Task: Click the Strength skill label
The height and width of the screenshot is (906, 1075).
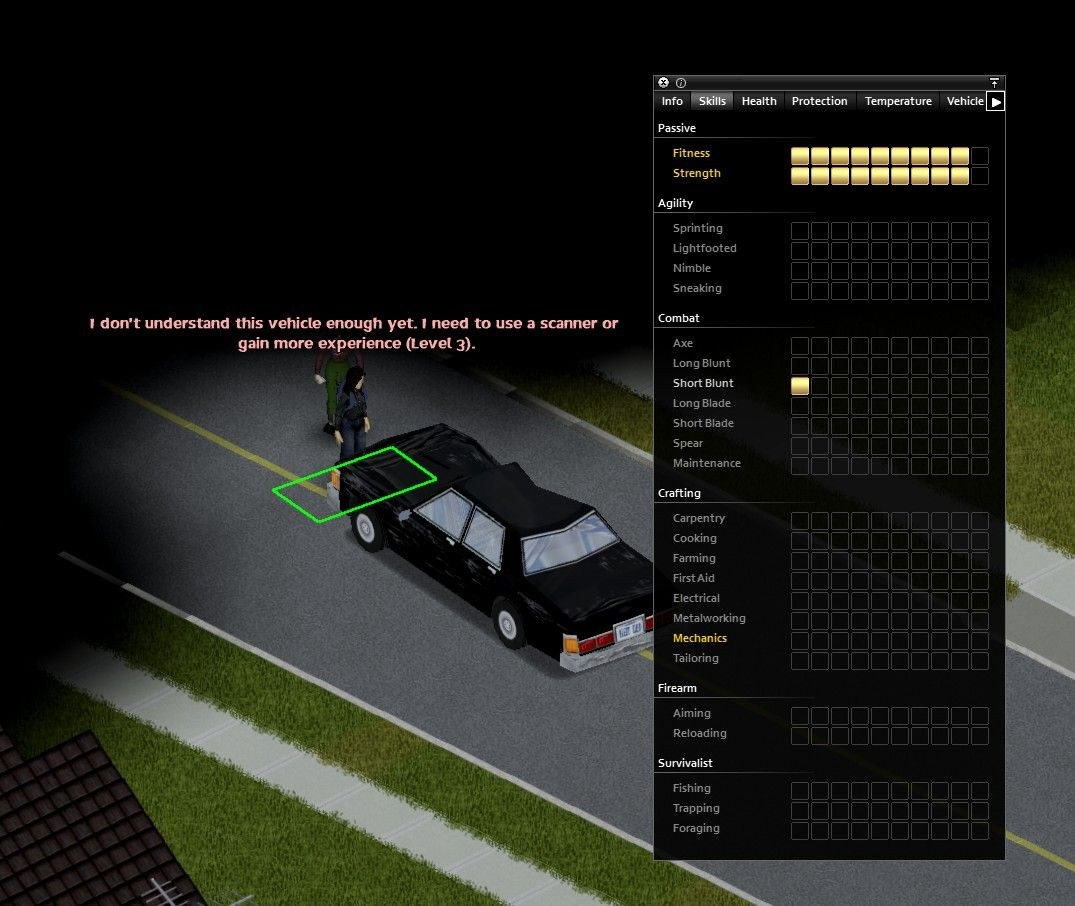Action: (x=697, y=173)
